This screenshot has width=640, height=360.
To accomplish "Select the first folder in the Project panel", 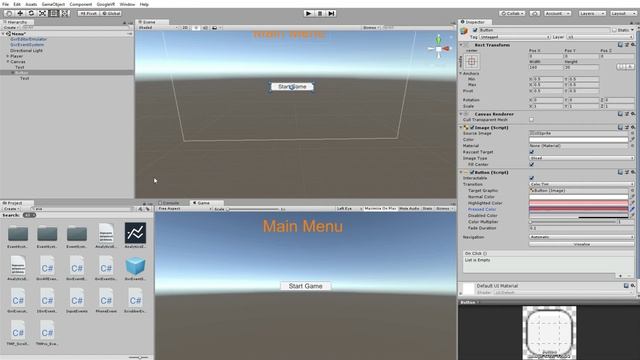I will click(x=18, y=234).
